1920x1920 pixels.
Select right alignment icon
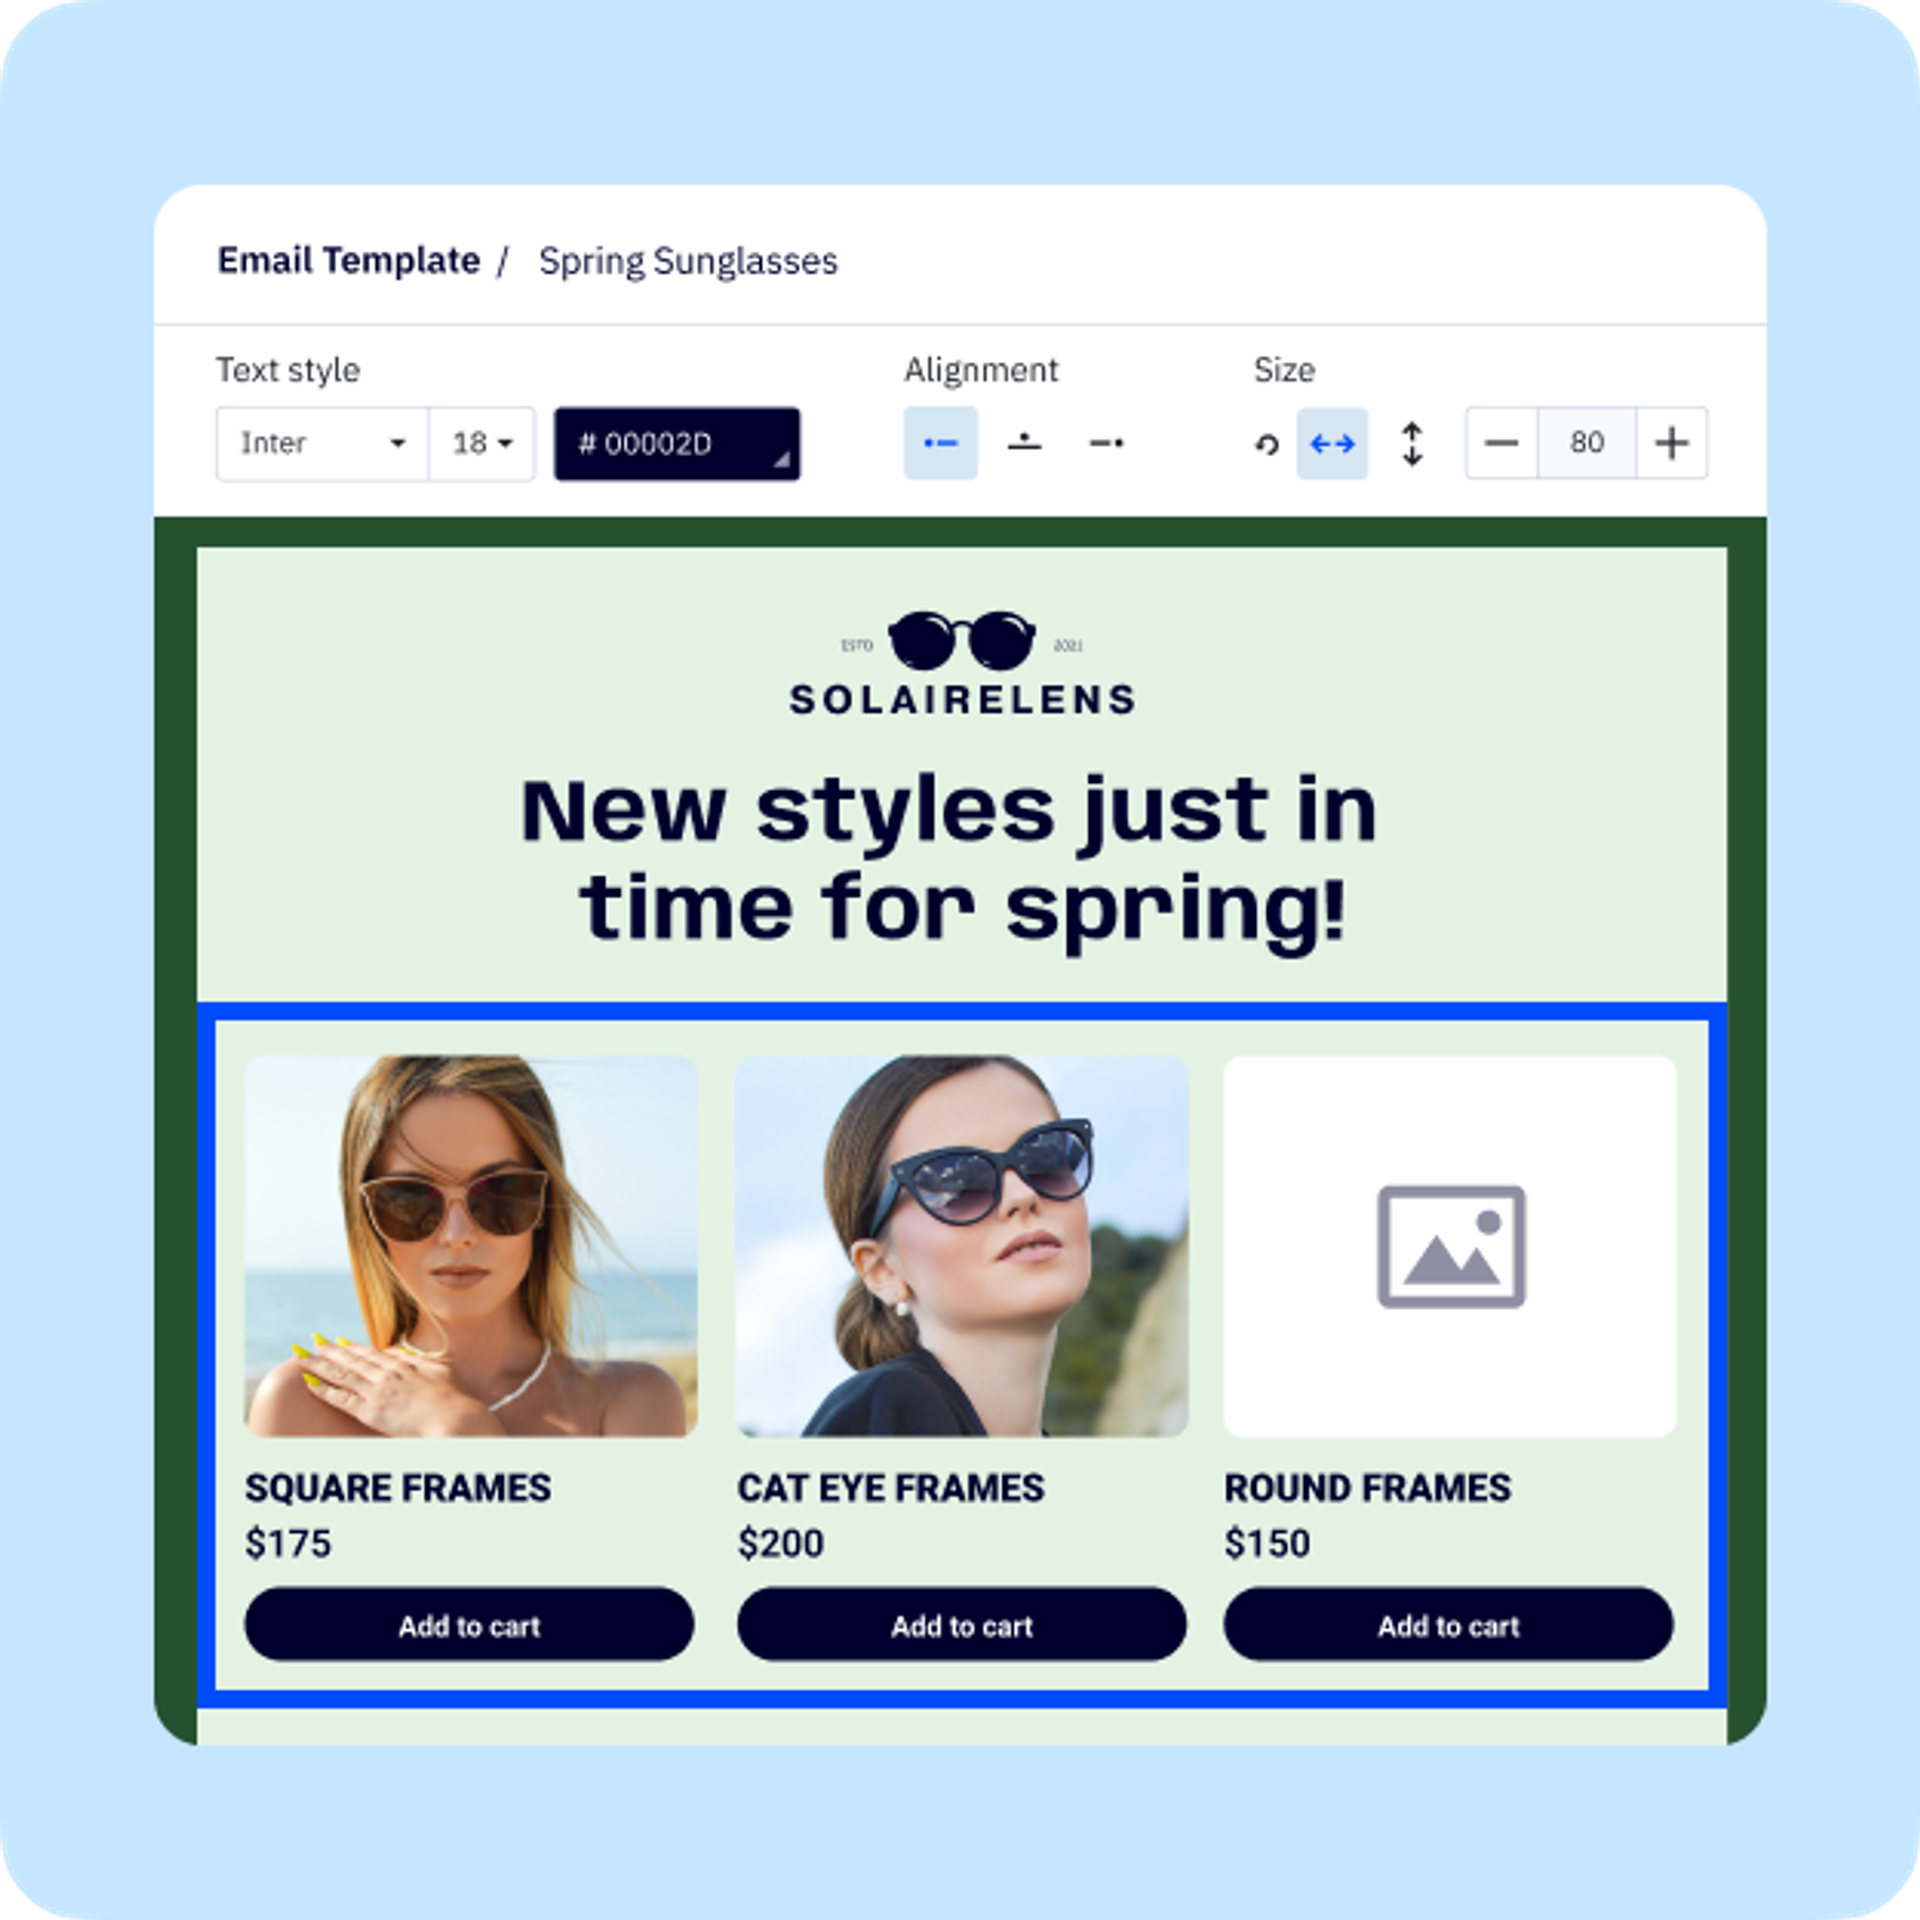(x=1106, y=443)
